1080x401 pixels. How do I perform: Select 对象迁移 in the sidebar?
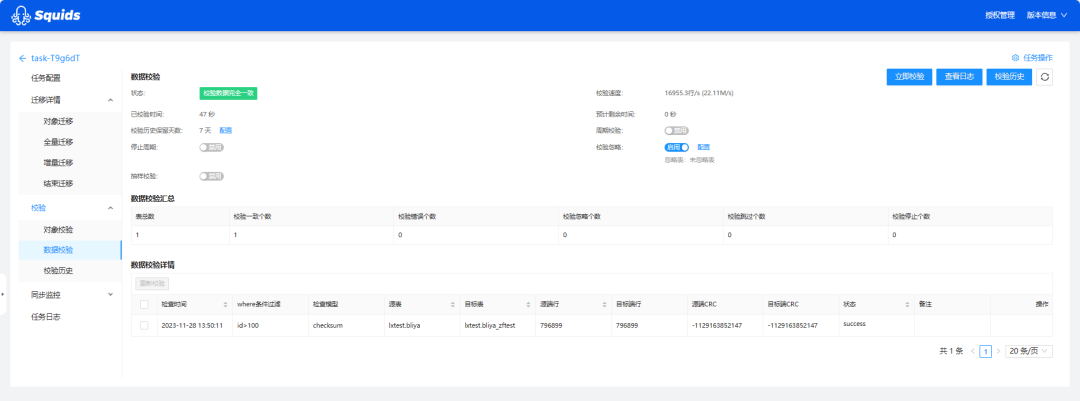click(x=58, y=121)
